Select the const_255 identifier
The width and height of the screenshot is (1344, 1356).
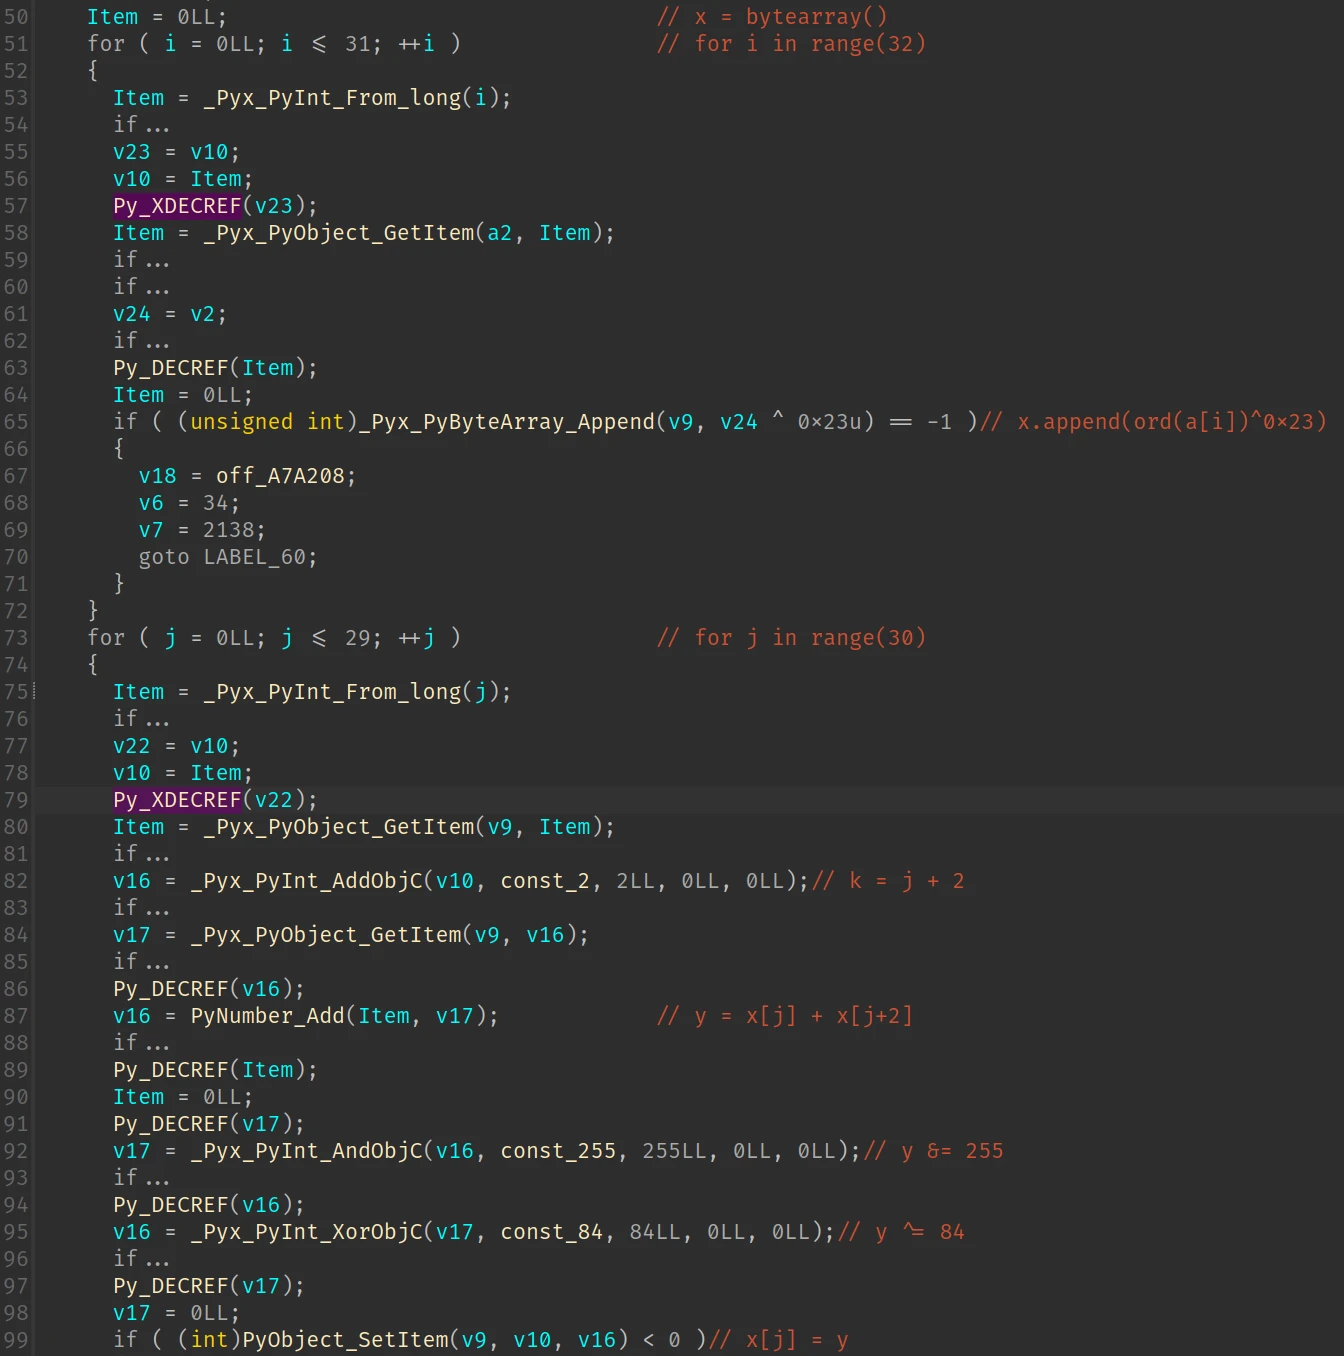[558, 1151]
